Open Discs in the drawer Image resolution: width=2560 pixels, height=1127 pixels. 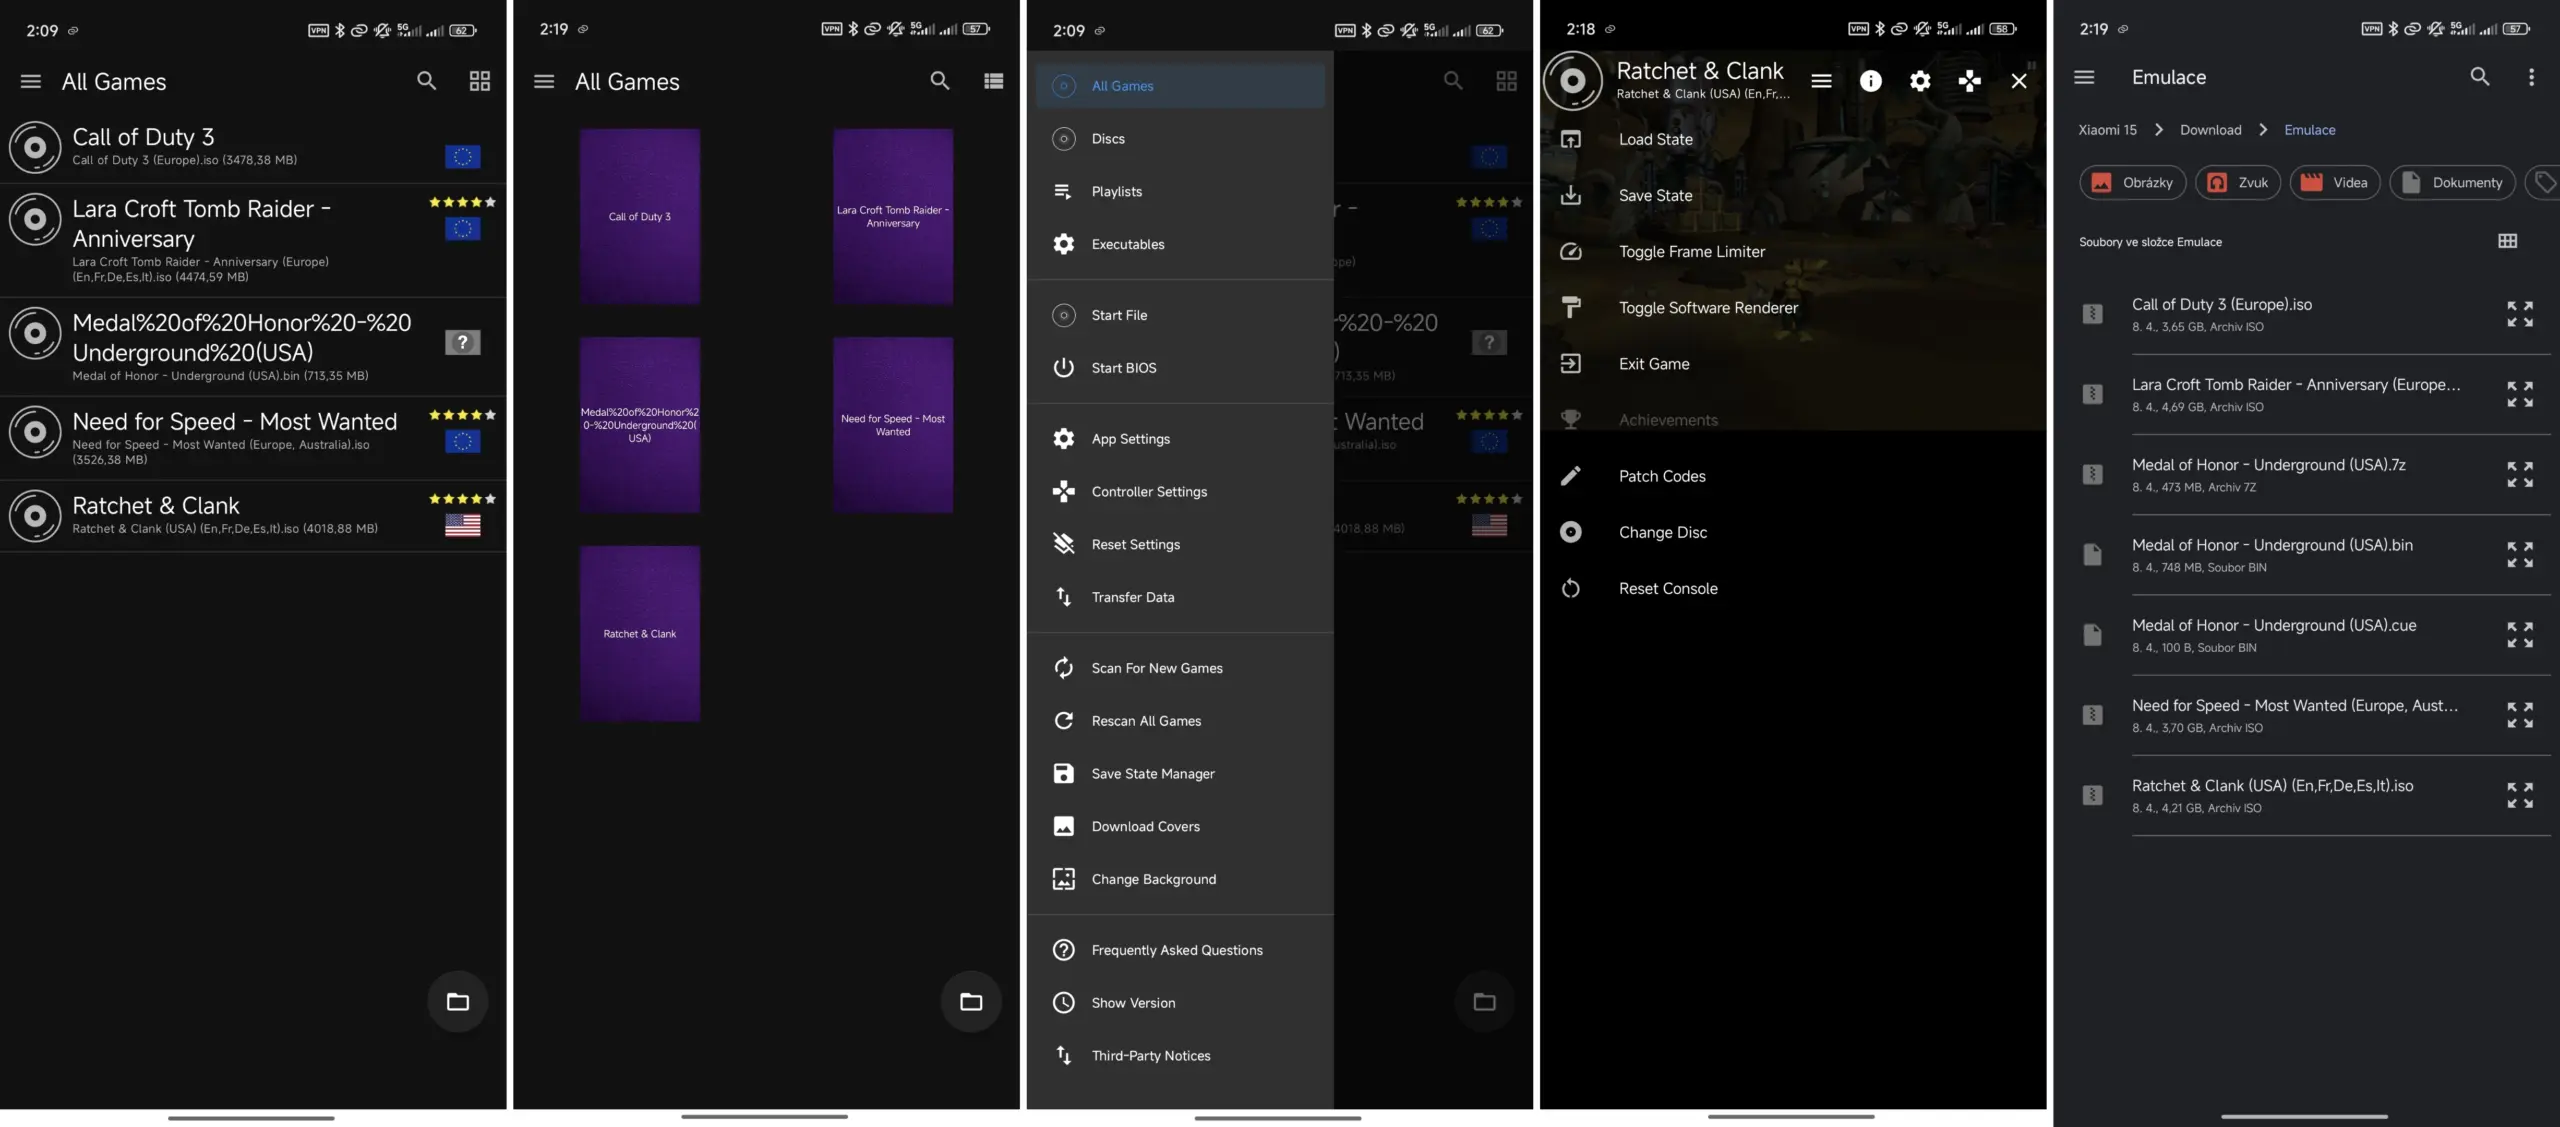(x=1180, y=139)
